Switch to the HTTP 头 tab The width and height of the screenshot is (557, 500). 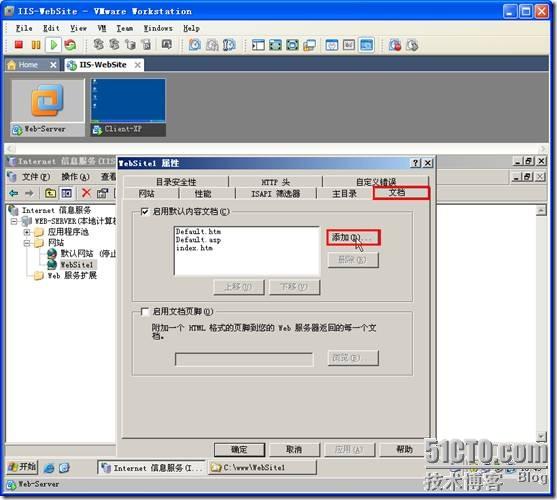(276, 182)
